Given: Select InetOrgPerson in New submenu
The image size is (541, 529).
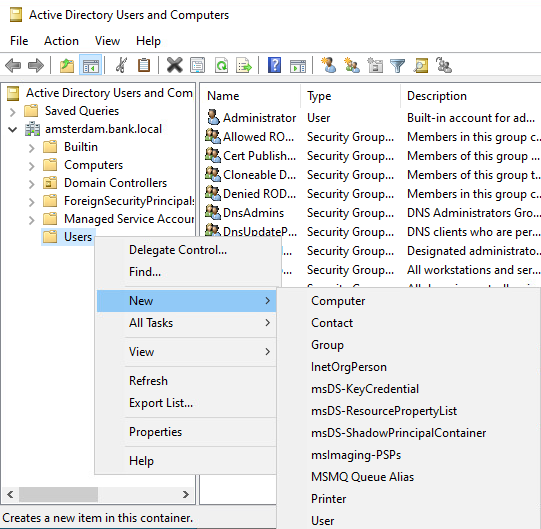Looking at the screenshot, I should point(409,367).
